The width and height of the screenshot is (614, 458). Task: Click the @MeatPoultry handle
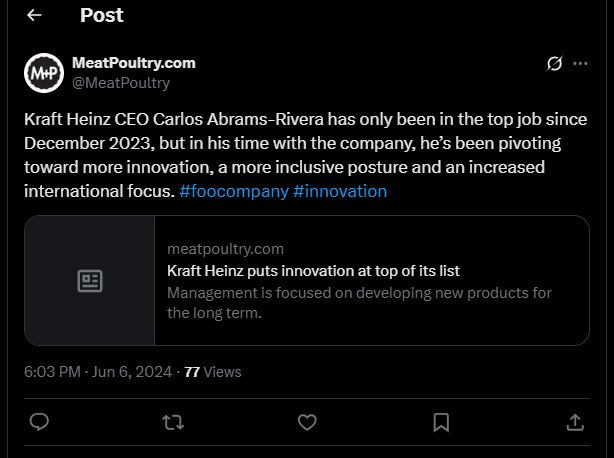point(121,83)
